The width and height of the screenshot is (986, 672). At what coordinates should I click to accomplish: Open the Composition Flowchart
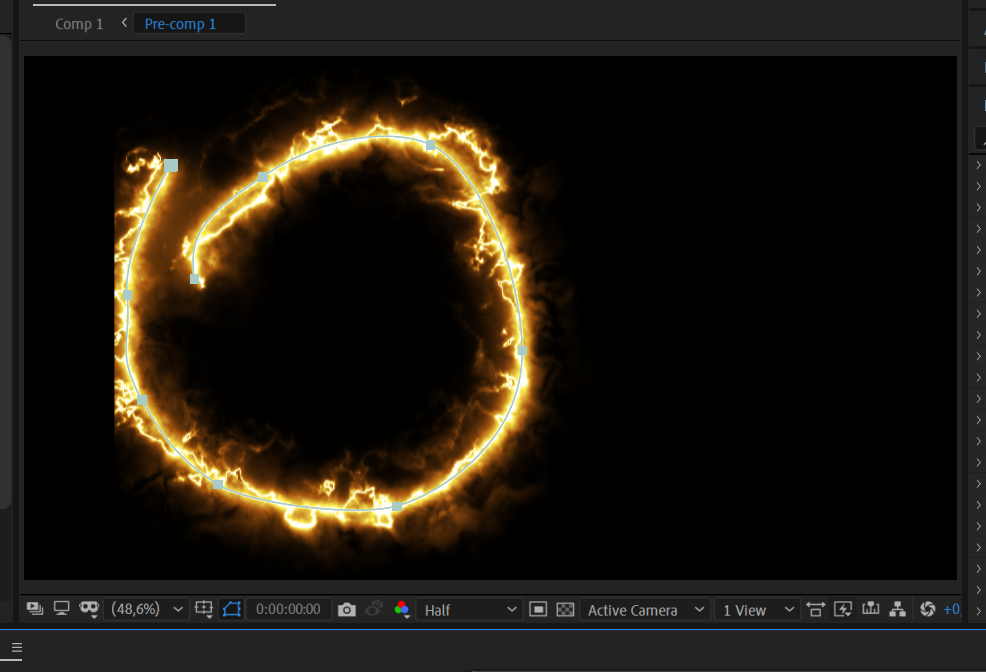point(898,608)
